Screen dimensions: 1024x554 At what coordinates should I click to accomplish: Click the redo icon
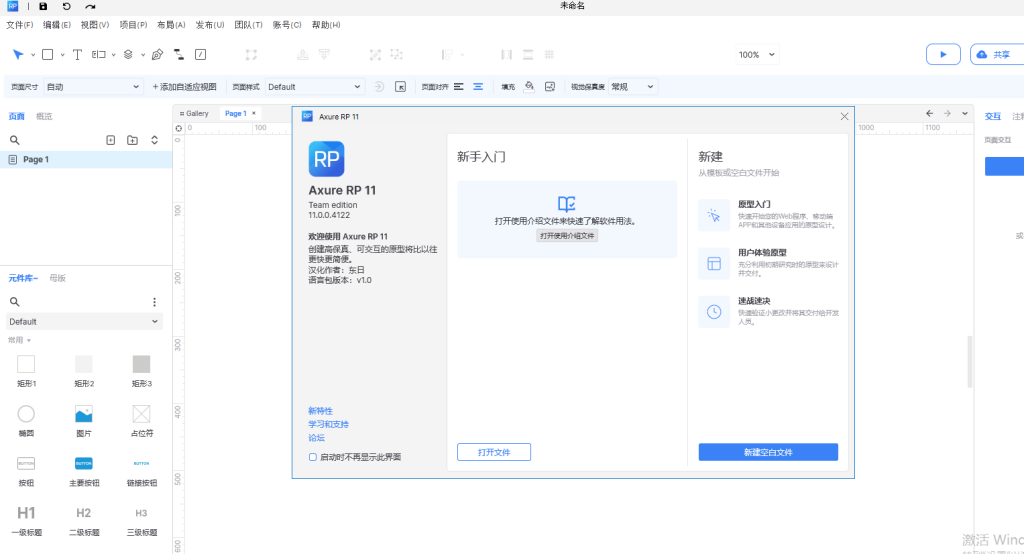click(x=90, y=7)
